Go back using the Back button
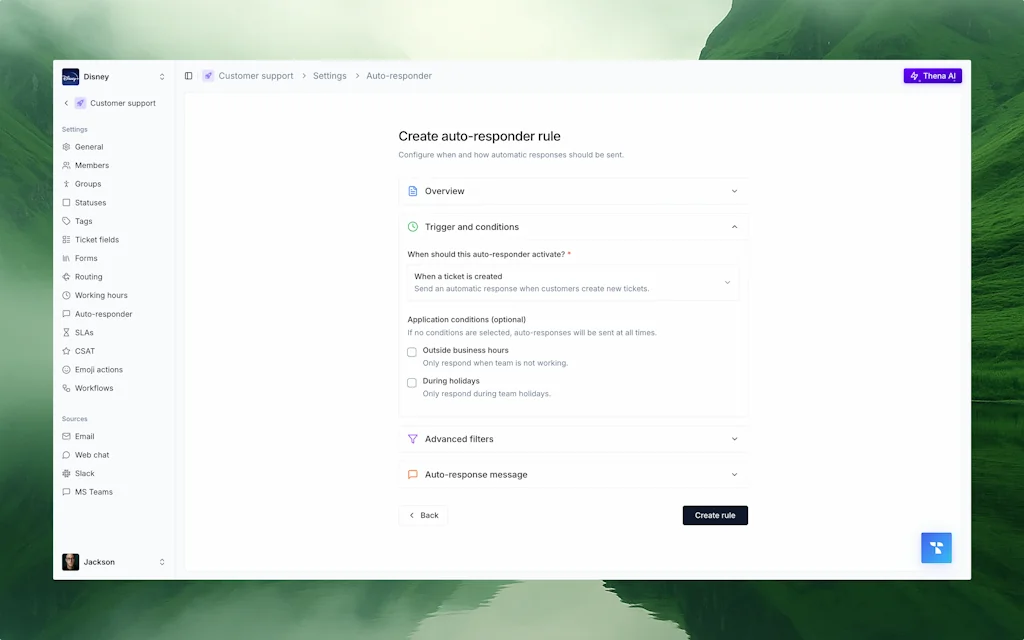1024x640 pixels. tap(423, 515)
